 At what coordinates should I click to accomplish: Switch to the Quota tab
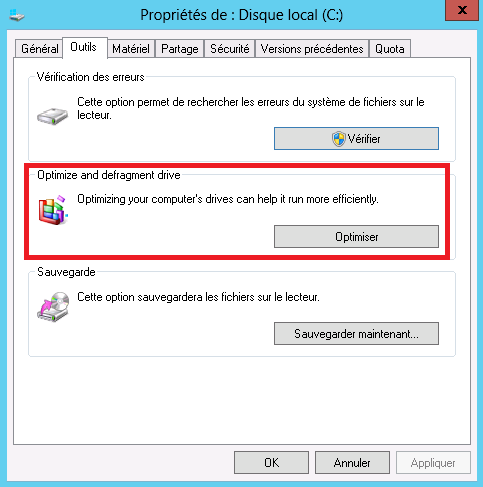pos(390,49)
